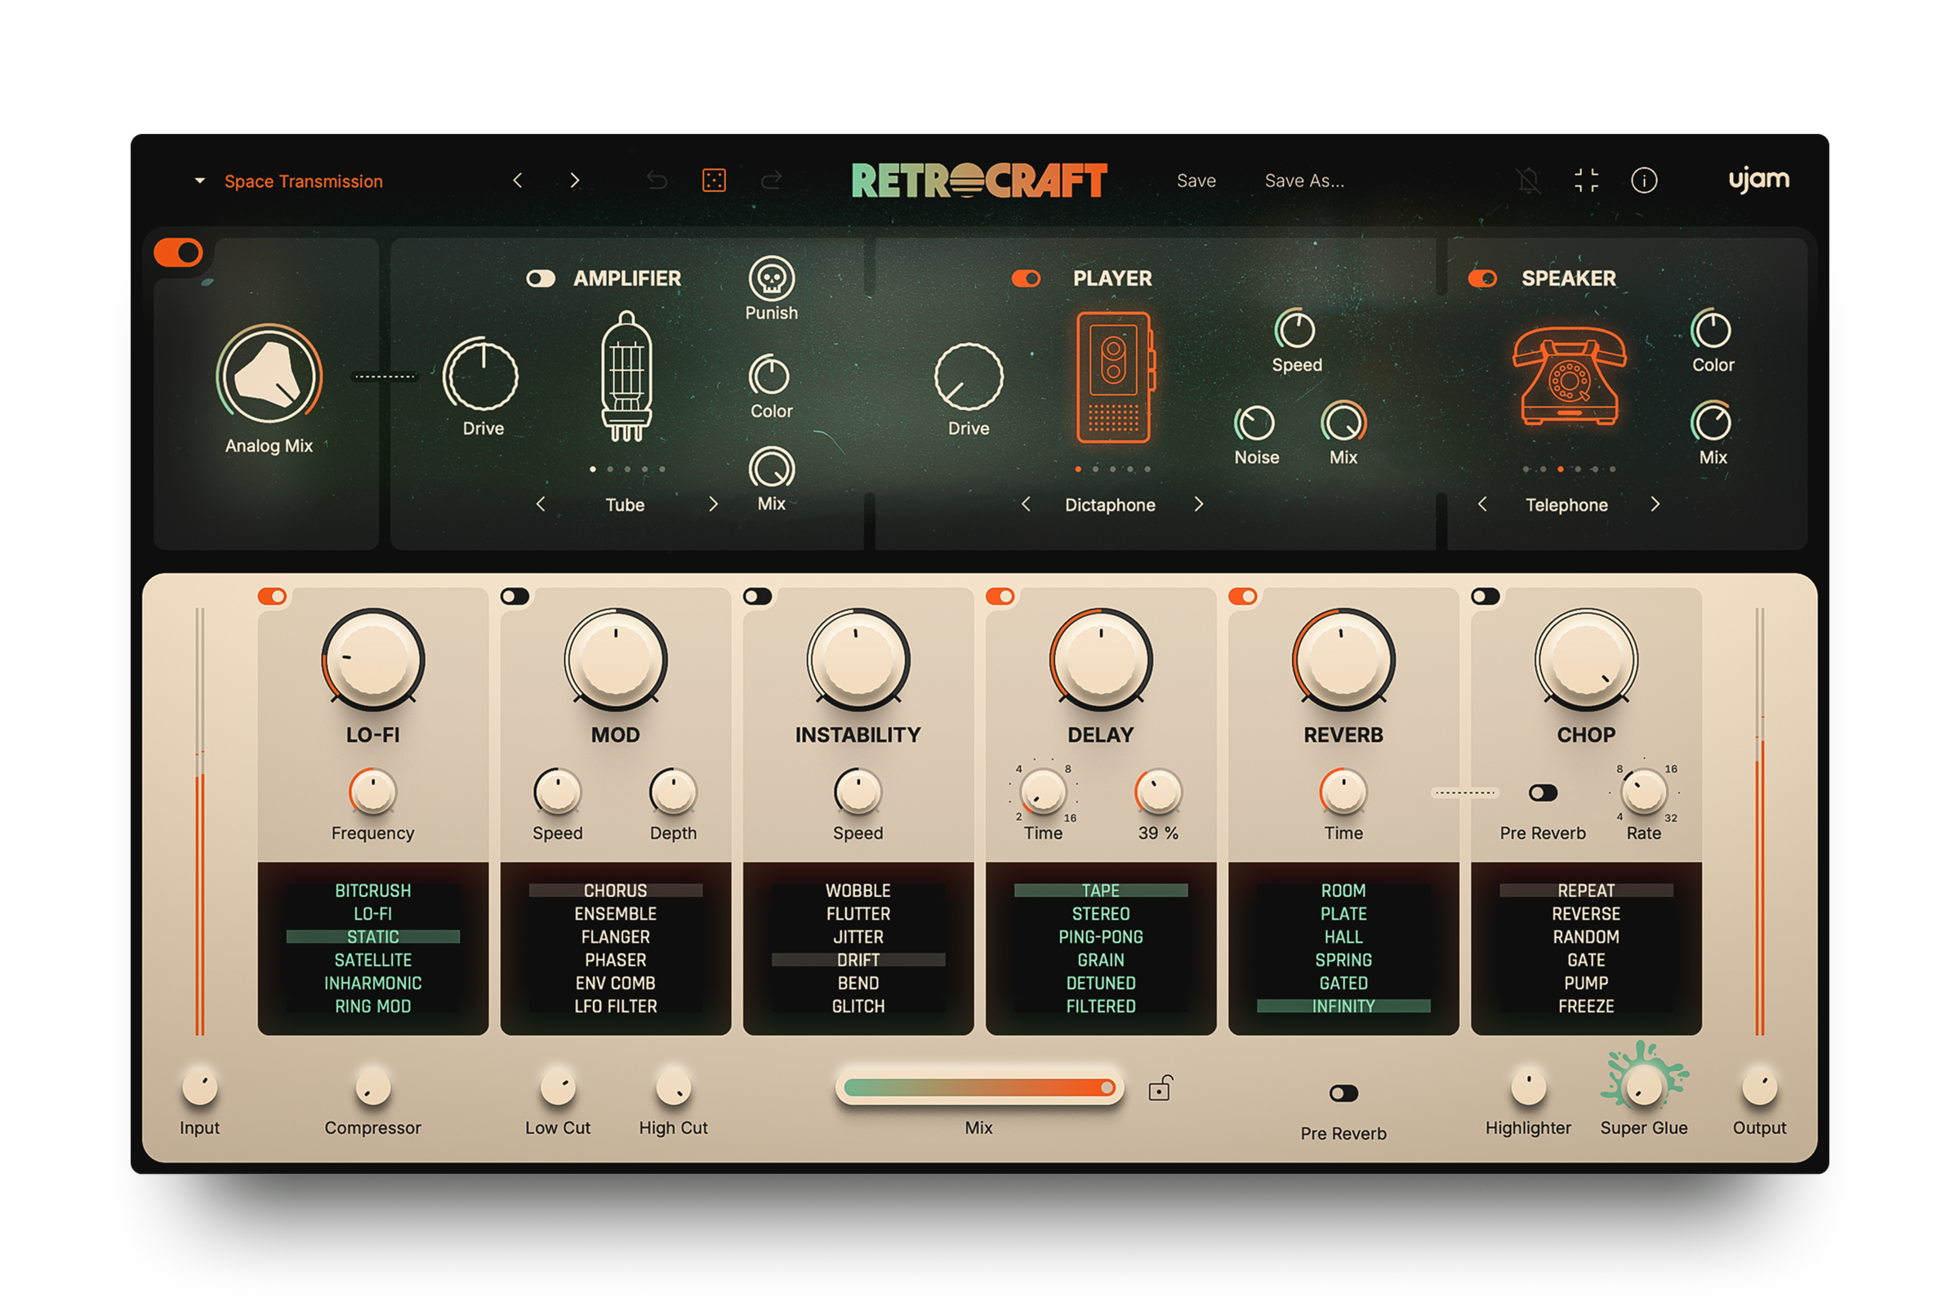Select next amplifier type after Tube
1960x1307 pixels.
713,504
